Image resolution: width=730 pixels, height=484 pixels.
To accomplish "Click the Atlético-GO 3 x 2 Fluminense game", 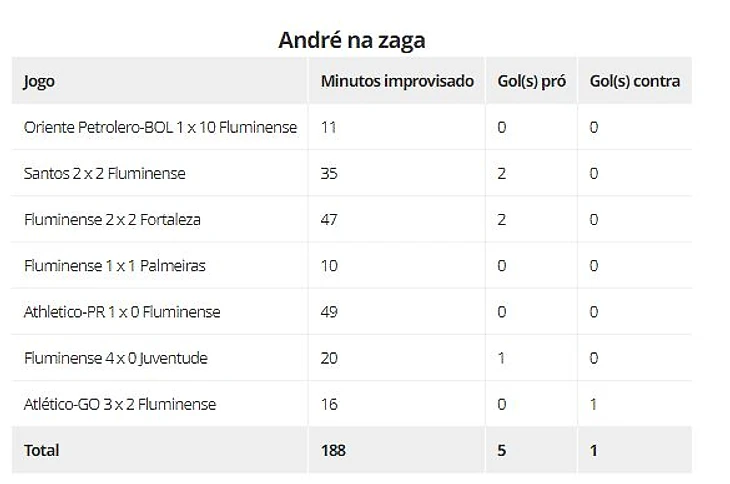I will coord(119,404).
